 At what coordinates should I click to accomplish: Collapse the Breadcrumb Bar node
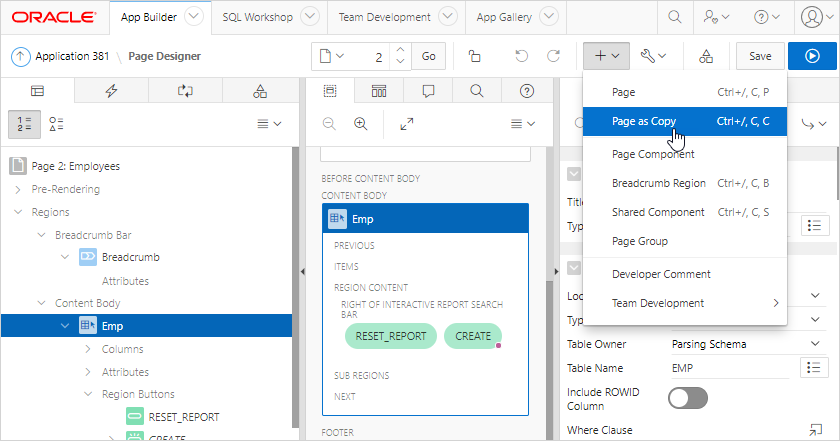42,235
